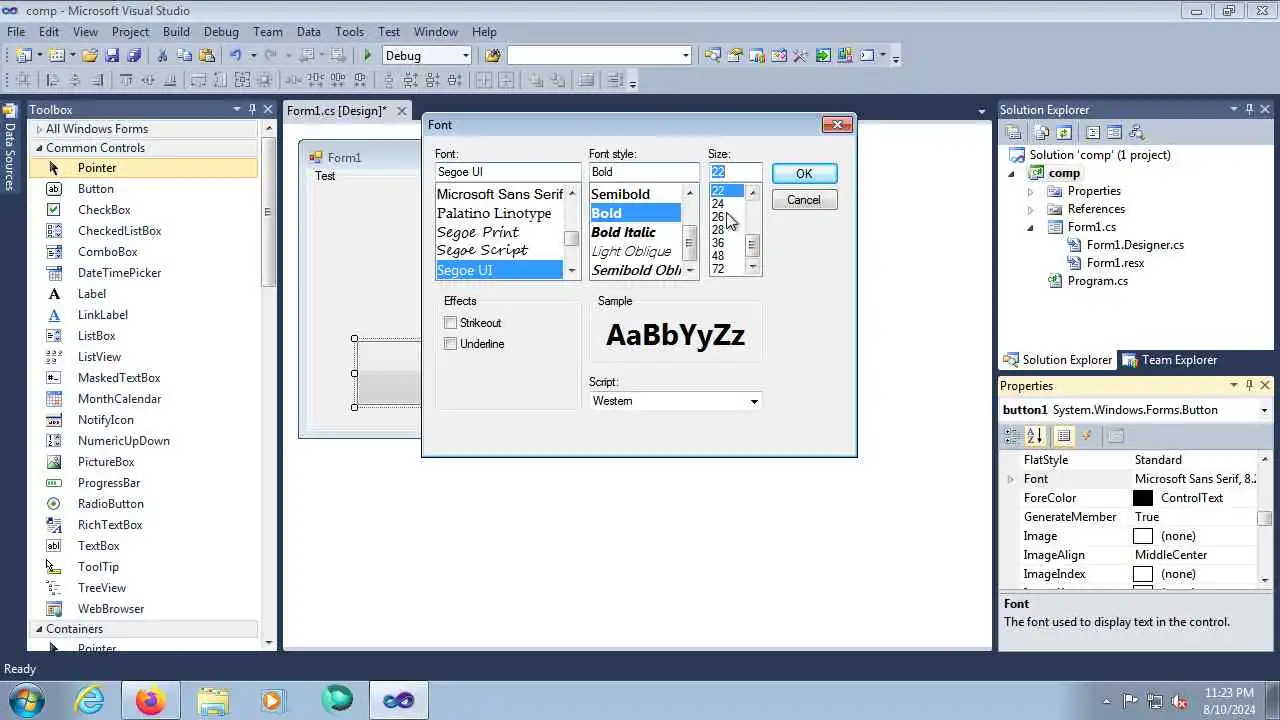Image resolution: width=1280 pixels, height=720 pixels.
Task: Expand the References node in Solution Explorer
Action: point(1031,209)
